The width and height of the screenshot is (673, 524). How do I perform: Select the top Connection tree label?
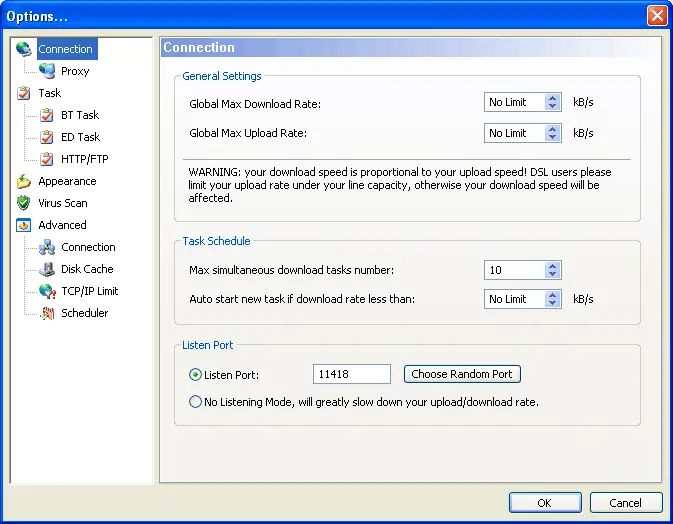[65, 49]
